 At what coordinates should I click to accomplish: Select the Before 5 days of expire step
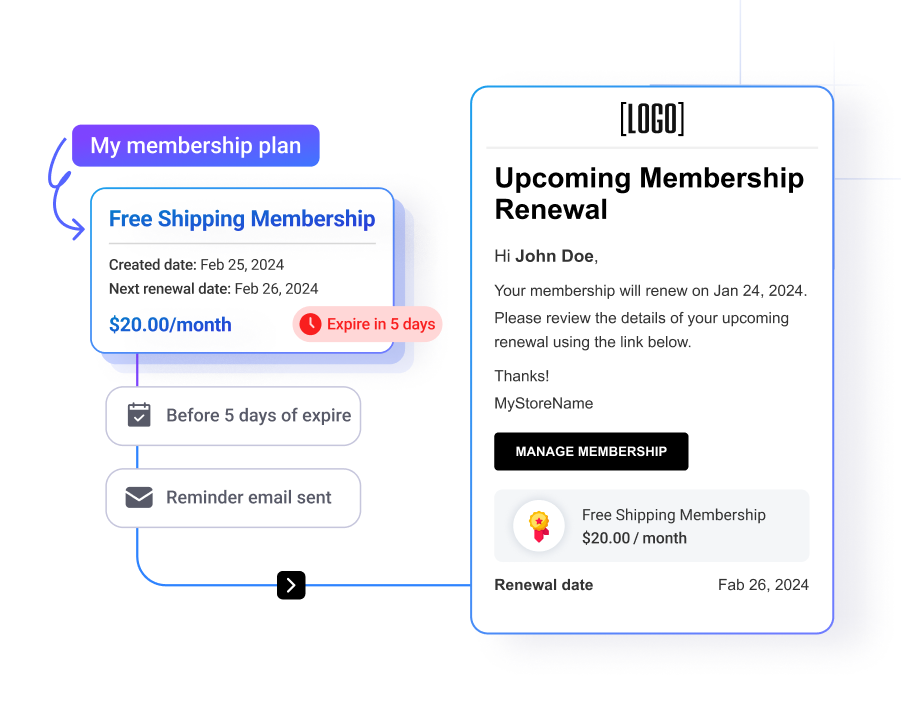click(x=233, y=416)
